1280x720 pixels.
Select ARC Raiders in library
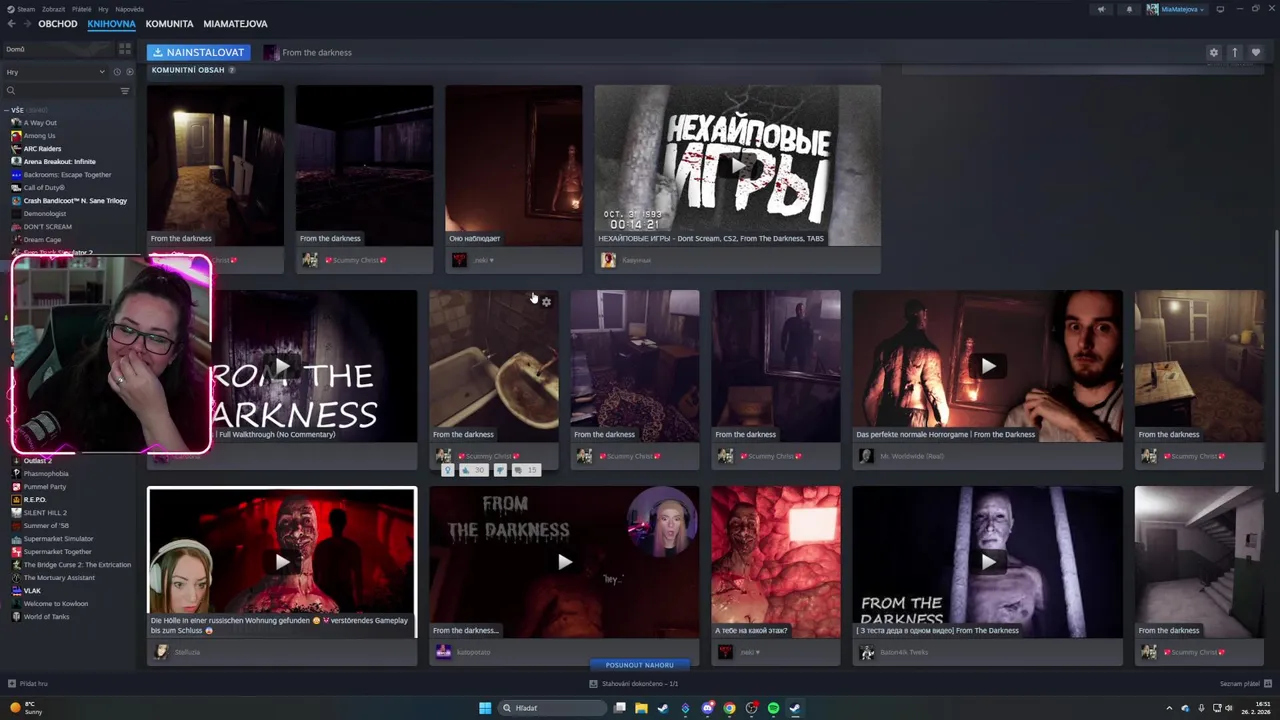pos(42,149)
